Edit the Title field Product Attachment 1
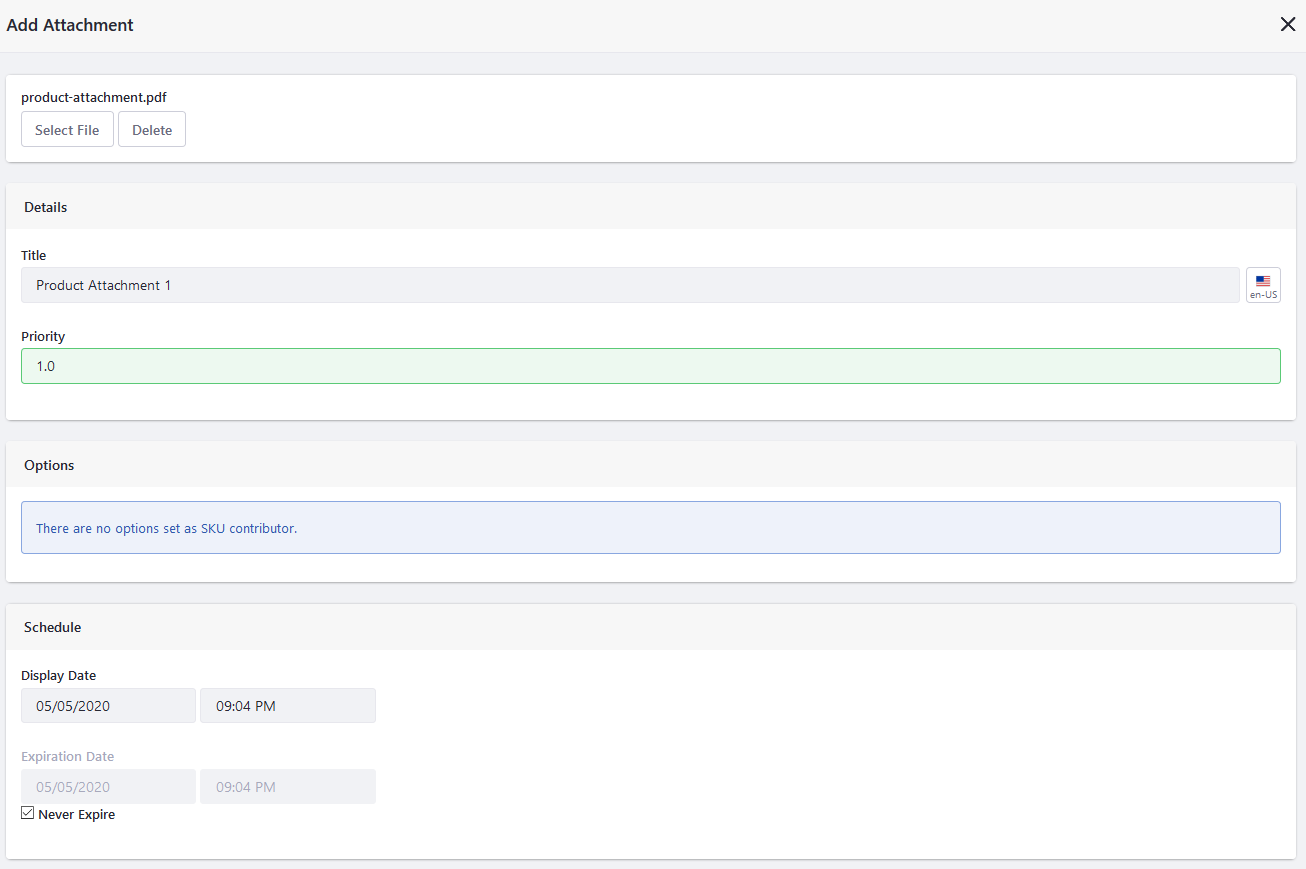The height and width of the screenshot is (869, 1306). (x=630, y=285)
